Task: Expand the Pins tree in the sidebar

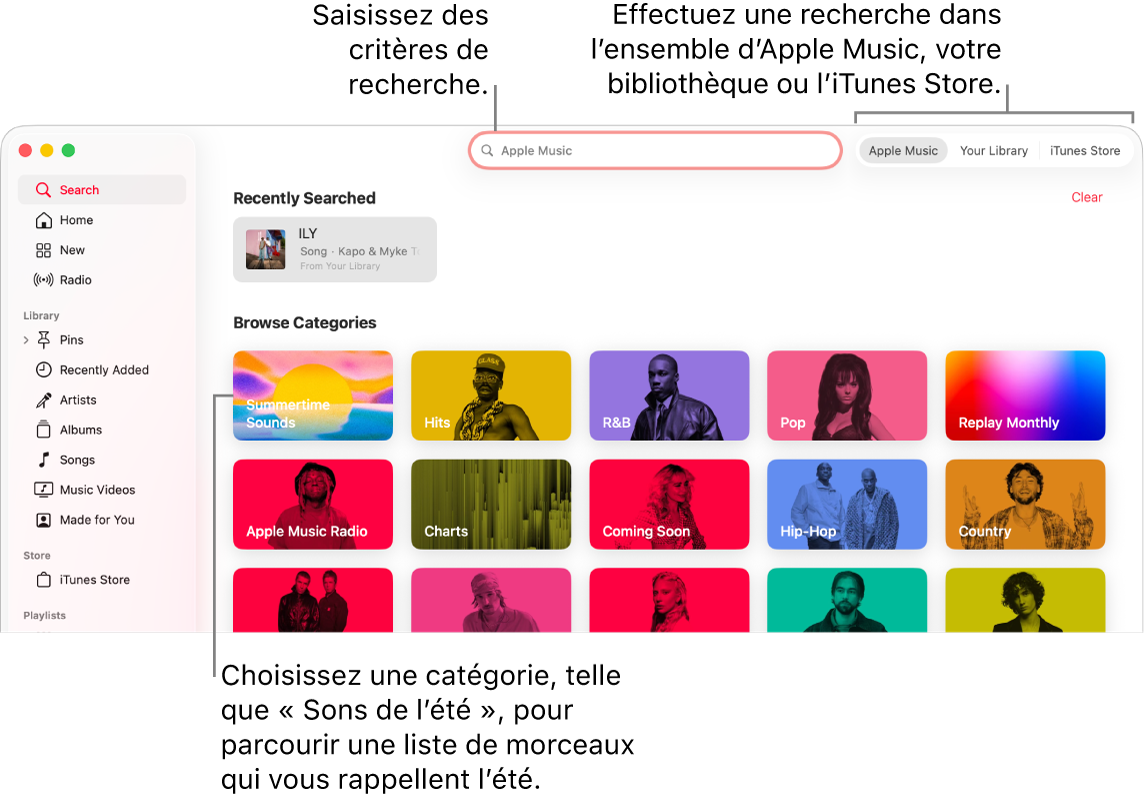Action: pyautogui.click(x=25, y=340)
